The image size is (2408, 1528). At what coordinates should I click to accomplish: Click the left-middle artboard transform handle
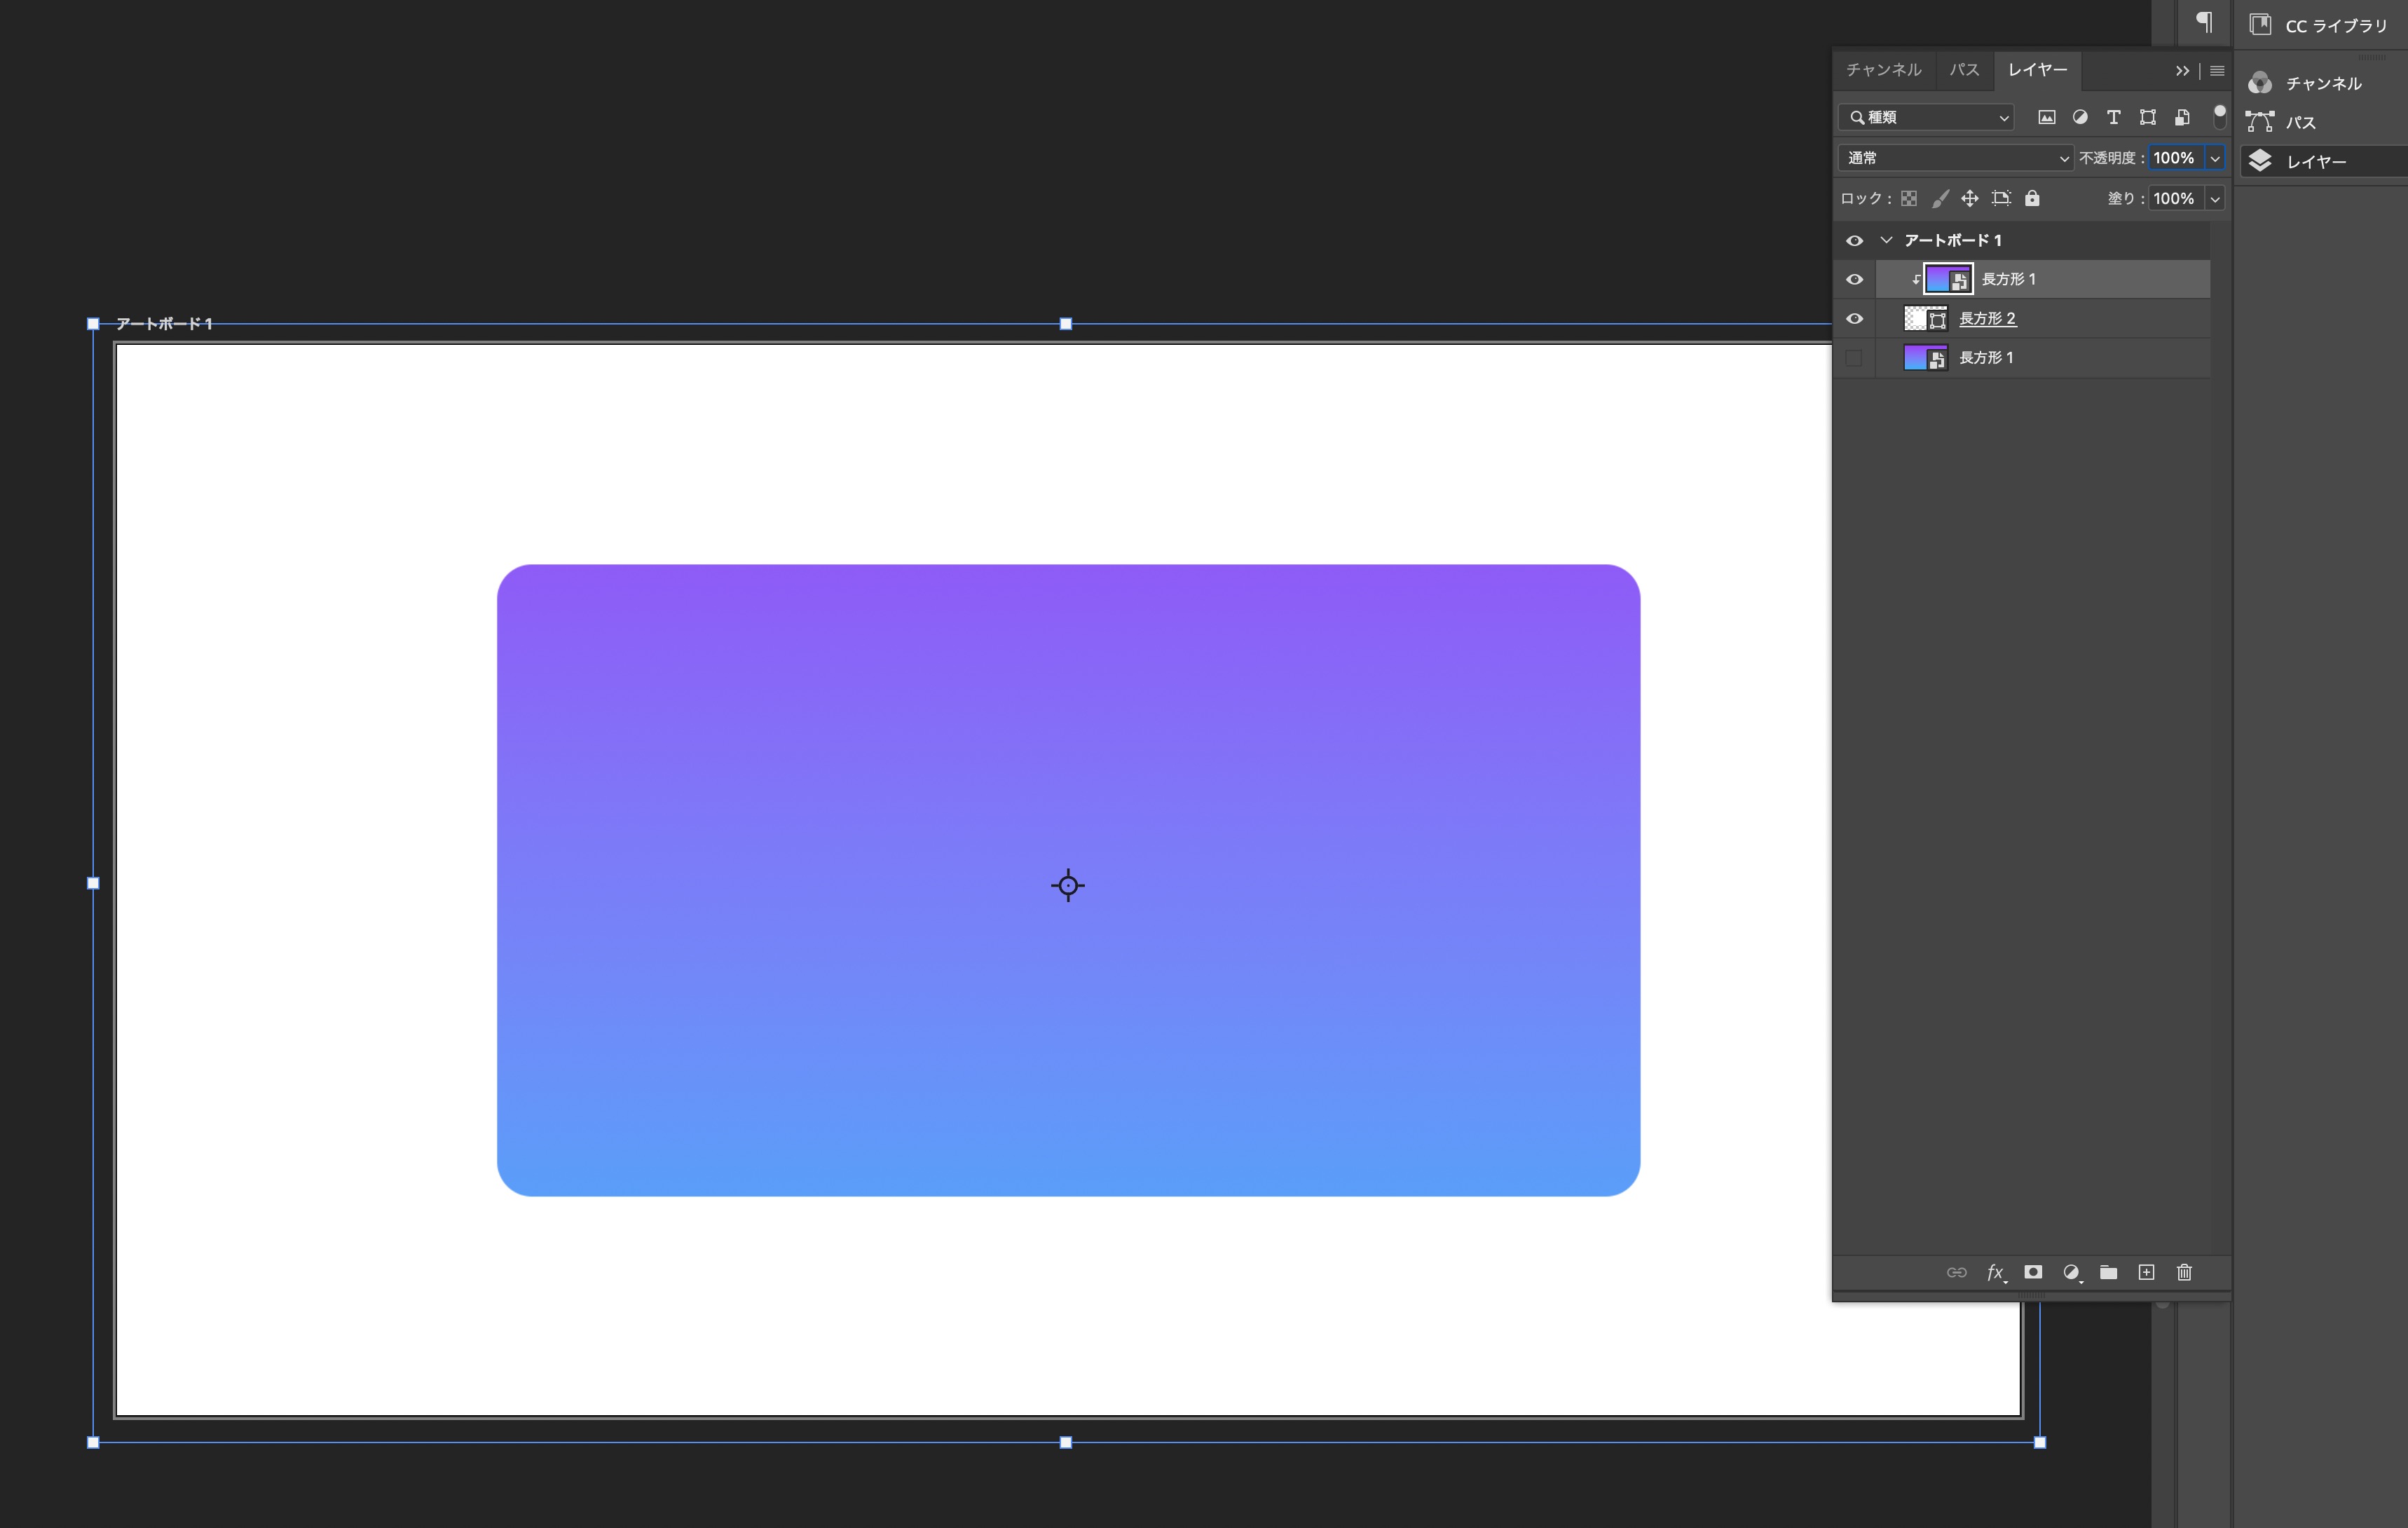click(93, 883)
